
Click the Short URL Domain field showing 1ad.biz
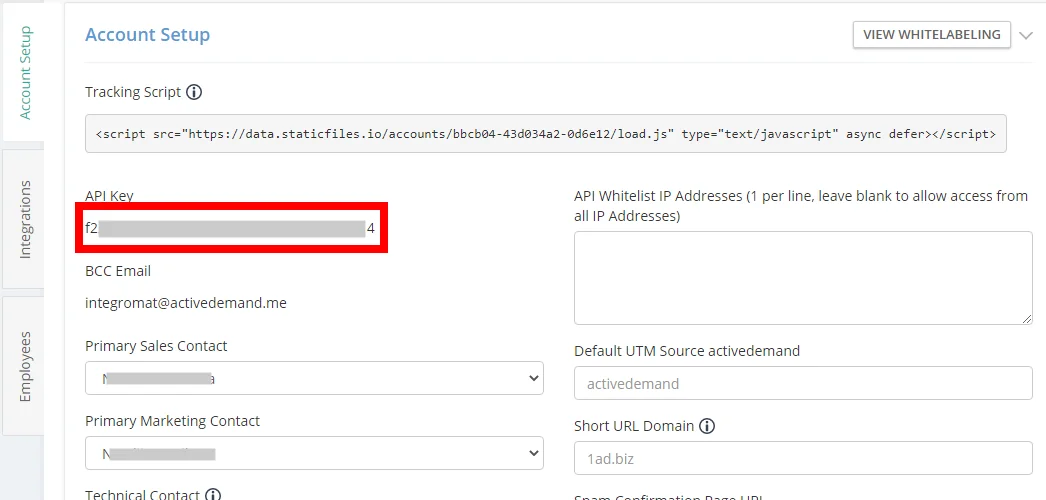point(803,458)
